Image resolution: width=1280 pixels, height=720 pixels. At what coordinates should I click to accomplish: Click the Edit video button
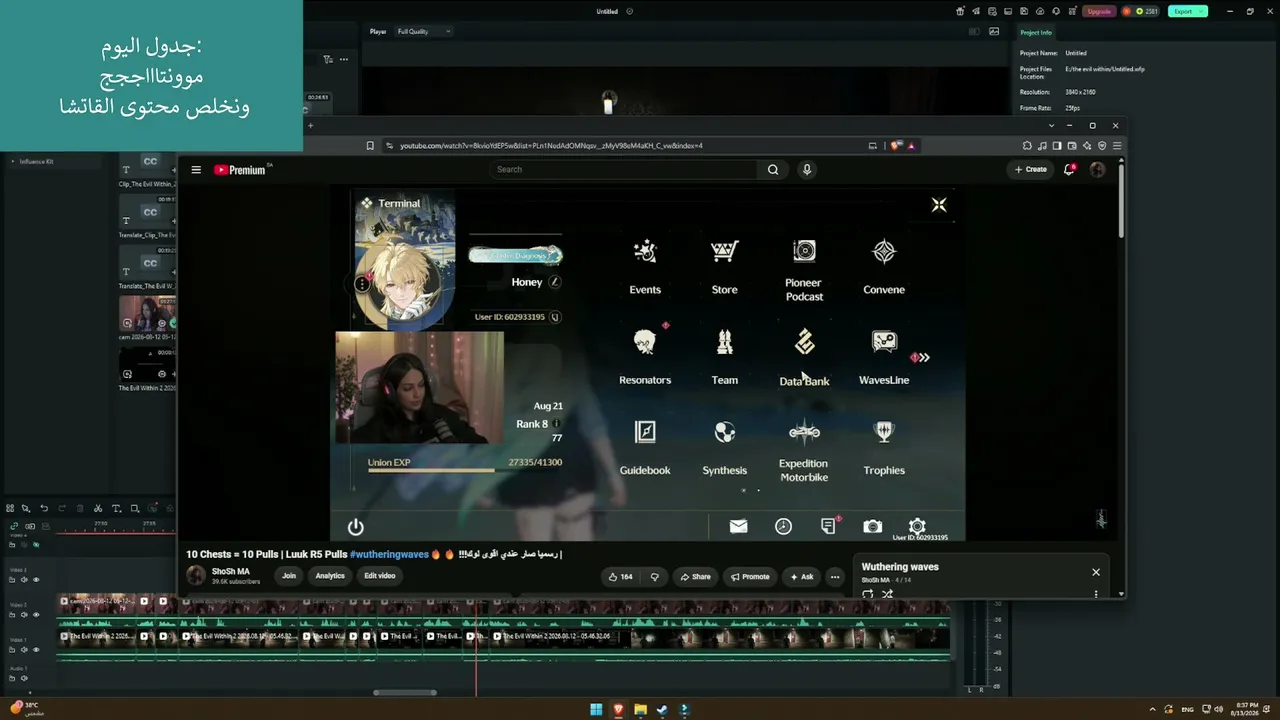pos(380,576)
